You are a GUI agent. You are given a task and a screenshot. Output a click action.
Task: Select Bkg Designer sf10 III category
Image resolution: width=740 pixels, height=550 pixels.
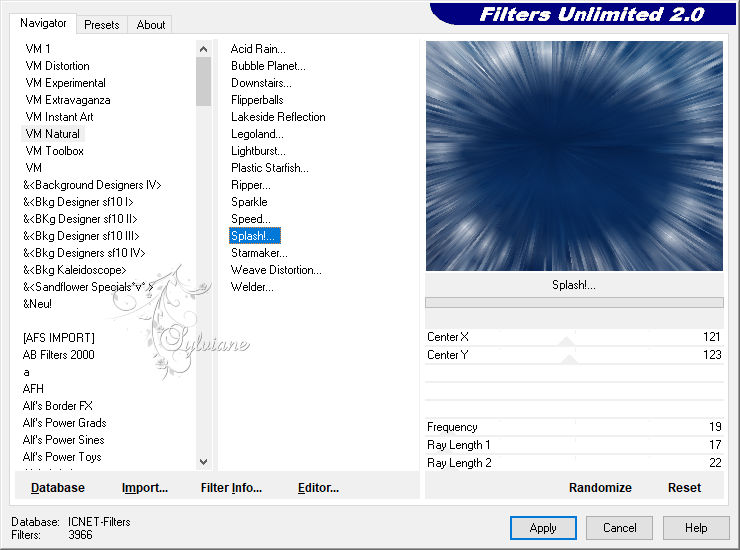point(81,236)
